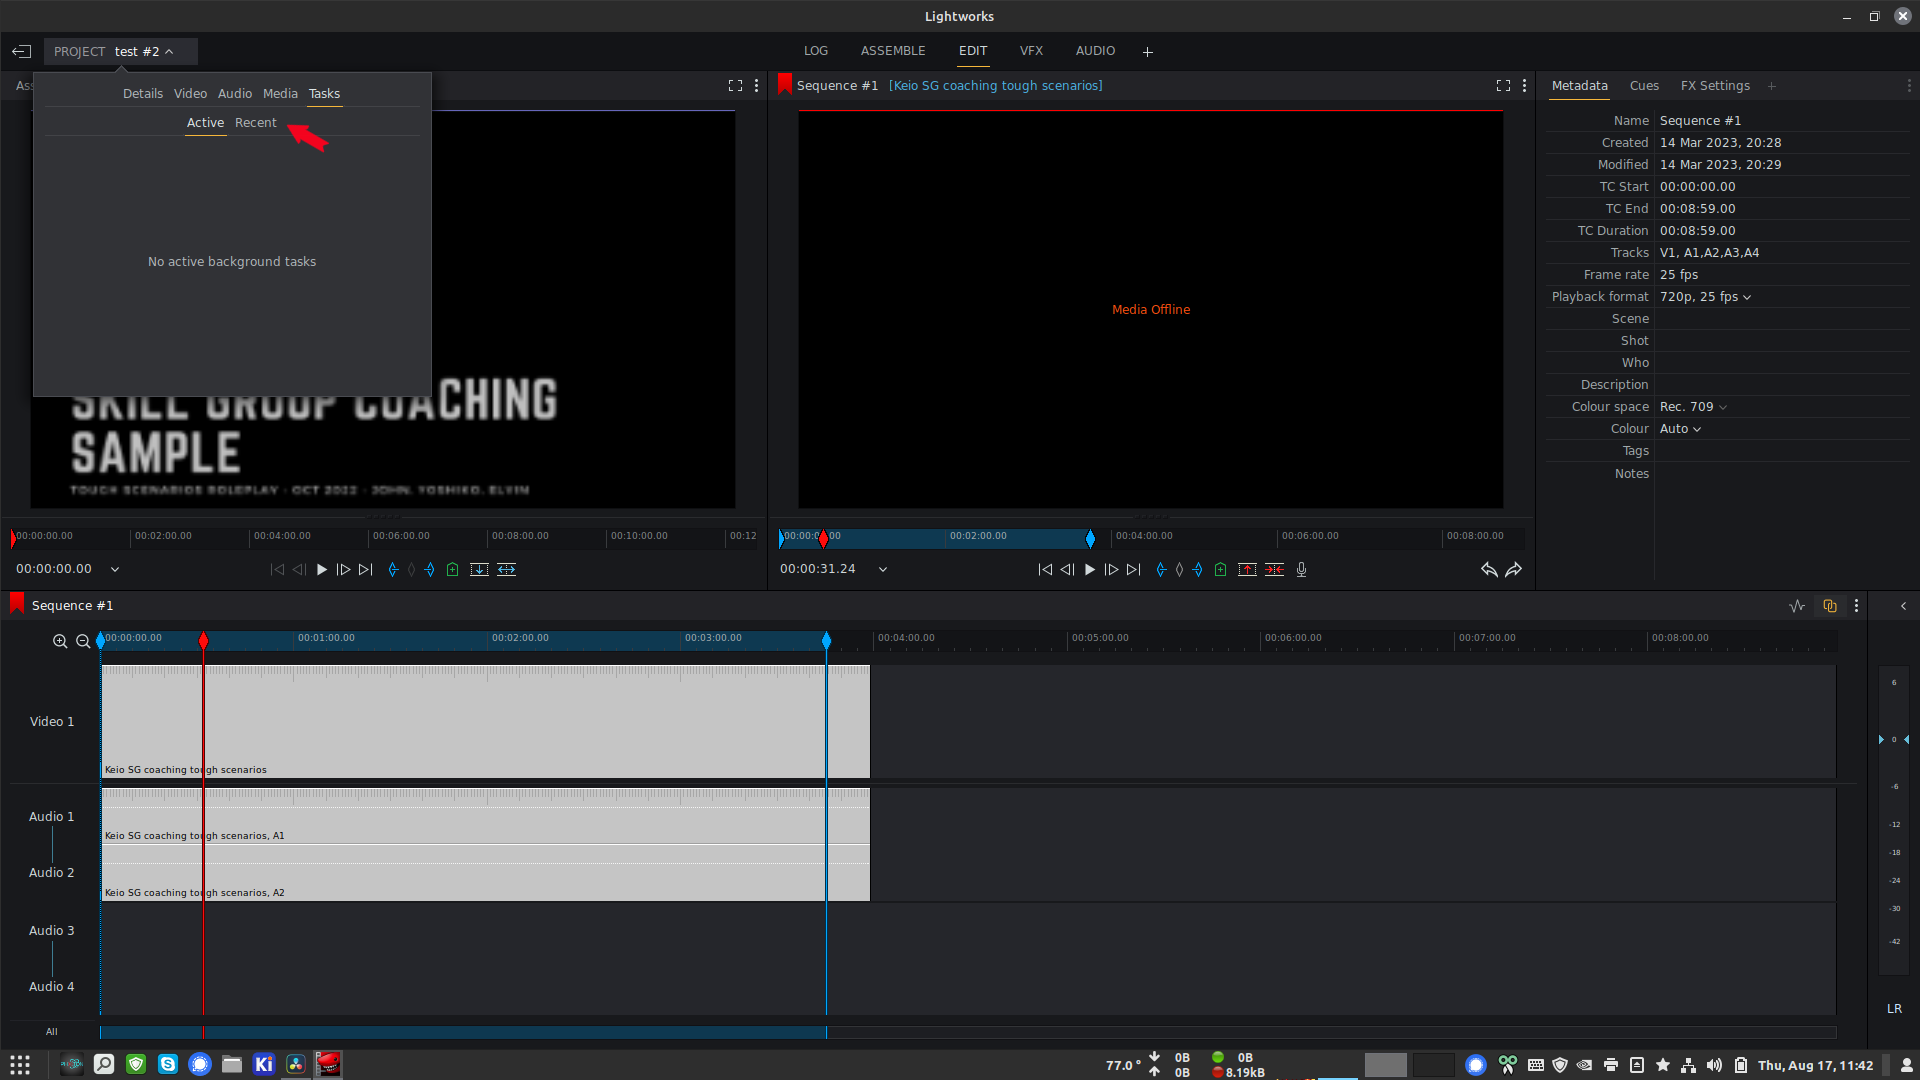Screen dimensions: 1920x1080
Task: Open the FX Settings panel tab
Action: [1715, 86]
